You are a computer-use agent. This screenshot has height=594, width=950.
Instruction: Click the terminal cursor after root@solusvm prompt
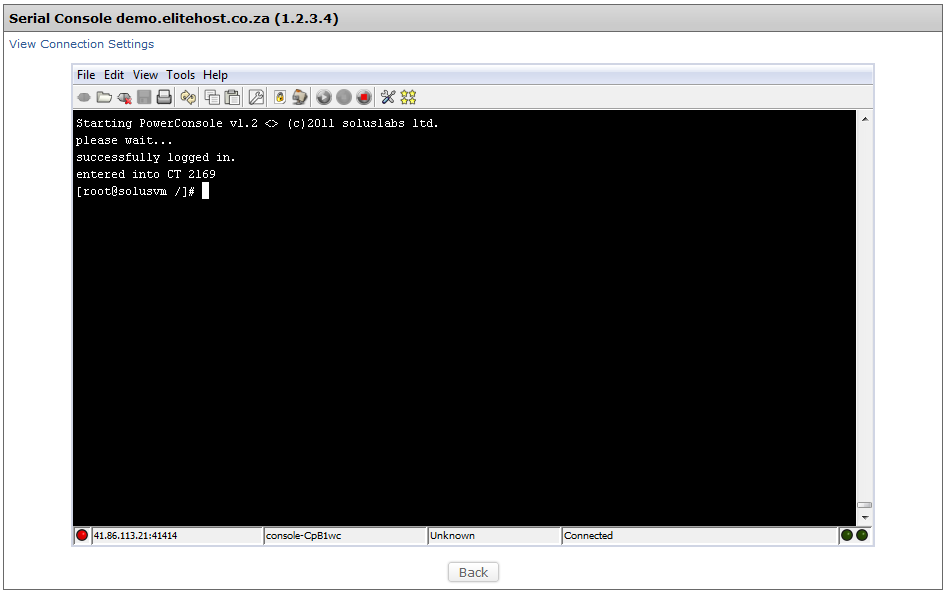(205, 191)
